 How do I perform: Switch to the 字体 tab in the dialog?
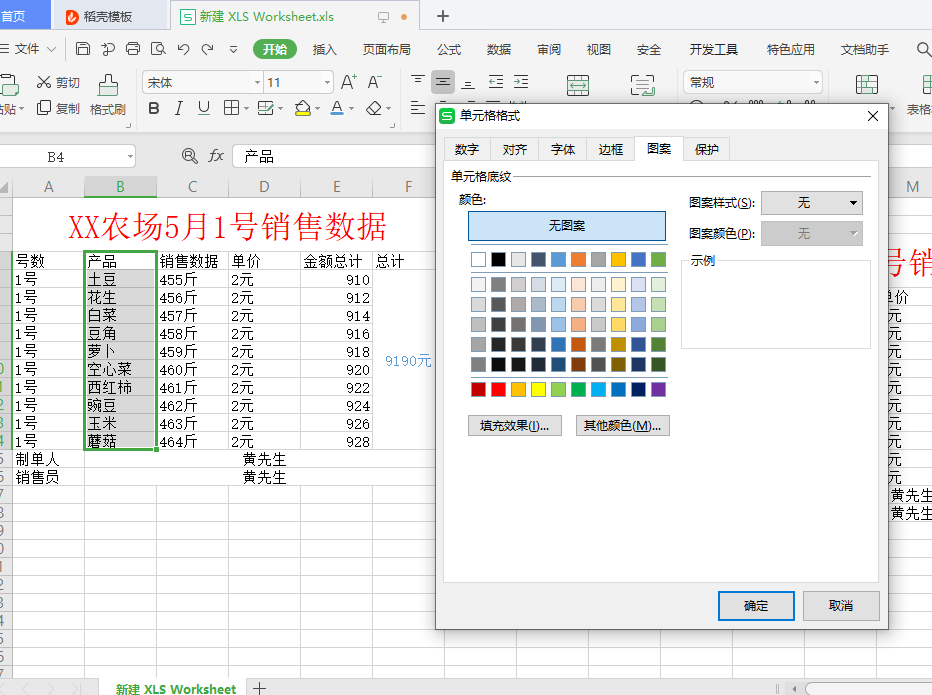562,149
